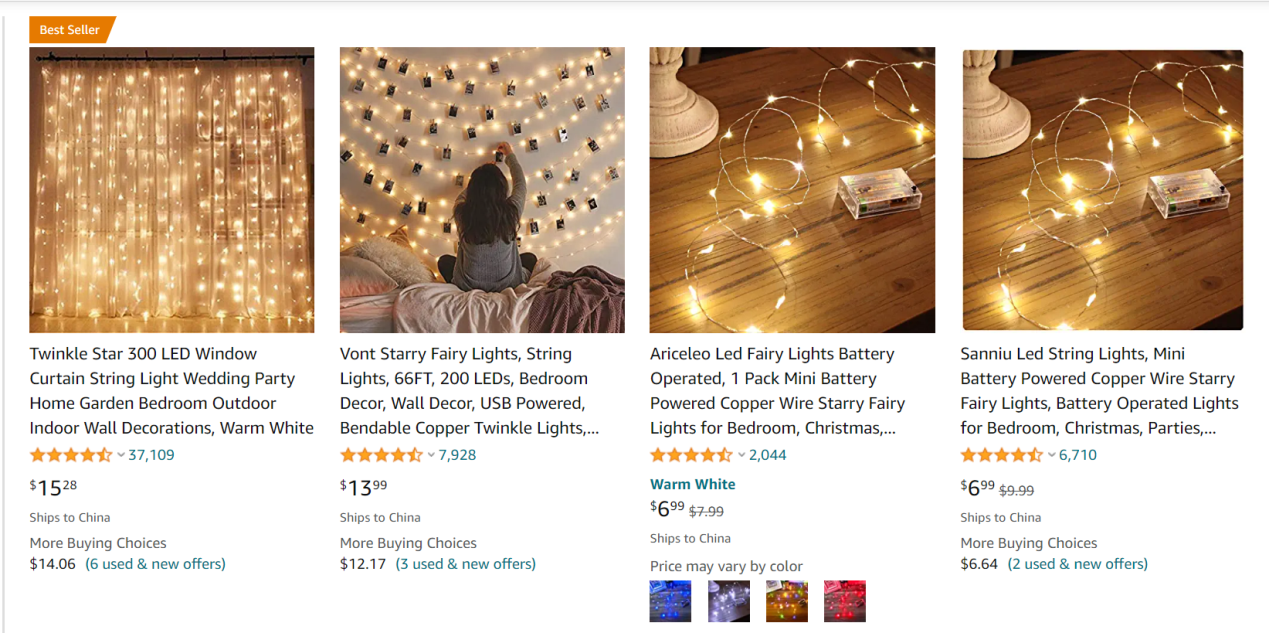Select the red color swatch
This screenshot has width=1269, height=633.
(845, 602)
